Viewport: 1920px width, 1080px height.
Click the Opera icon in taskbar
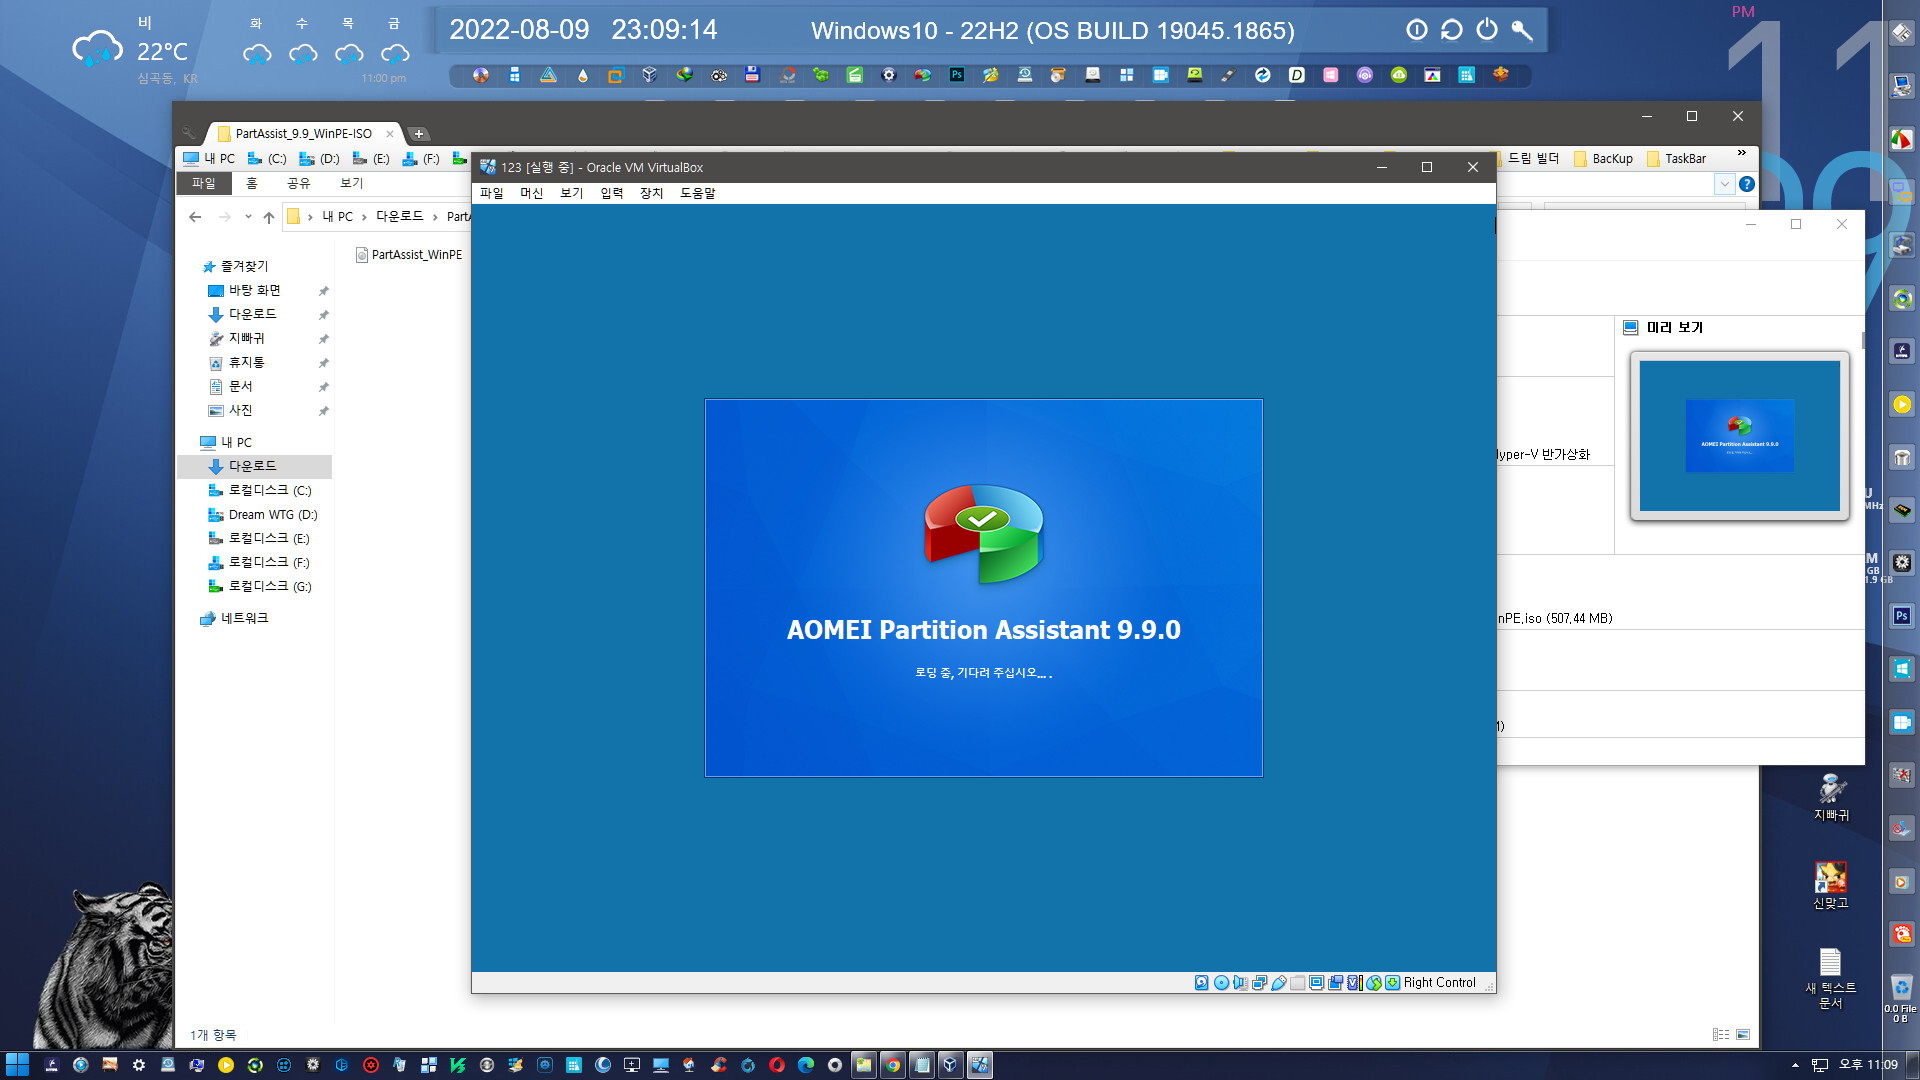click(776, 1065)
